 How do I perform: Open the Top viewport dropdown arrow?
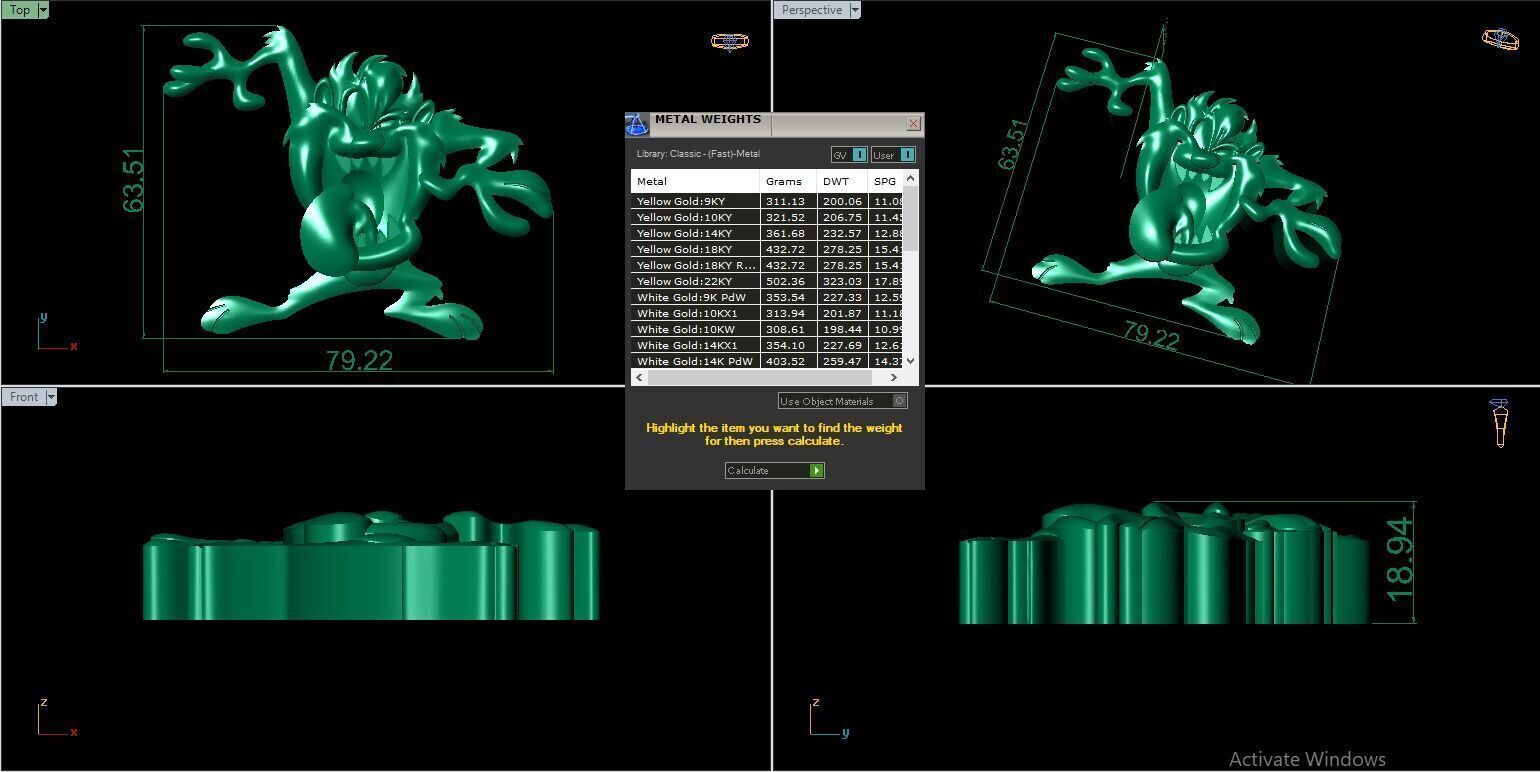tap(43, 10)
